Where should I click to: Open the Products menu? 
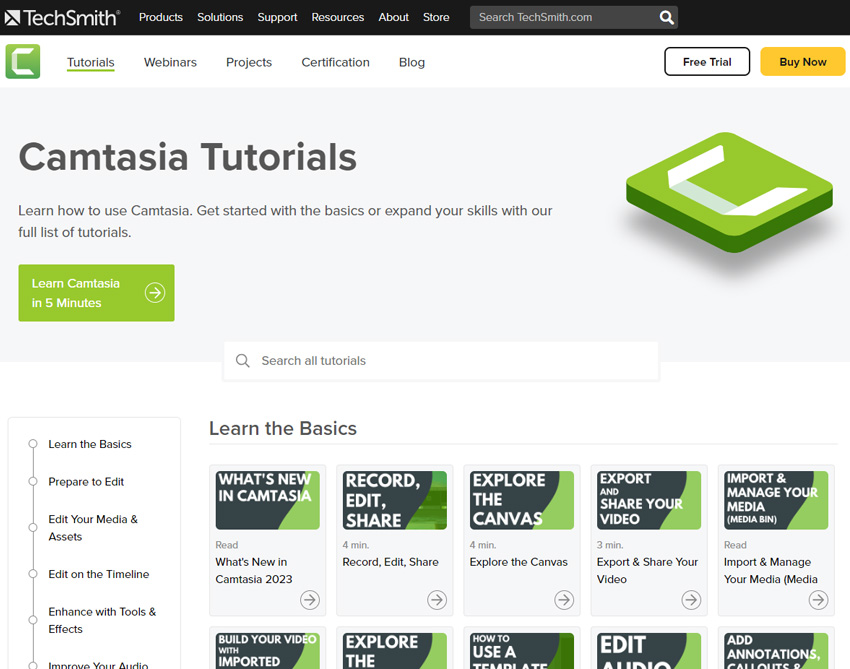click(160, 17)
